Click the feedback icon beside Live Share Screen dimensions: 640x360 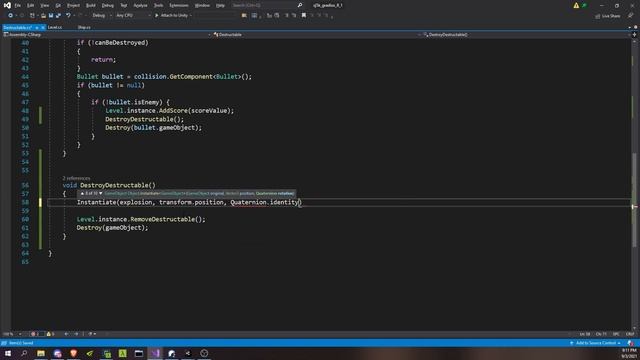631,16
